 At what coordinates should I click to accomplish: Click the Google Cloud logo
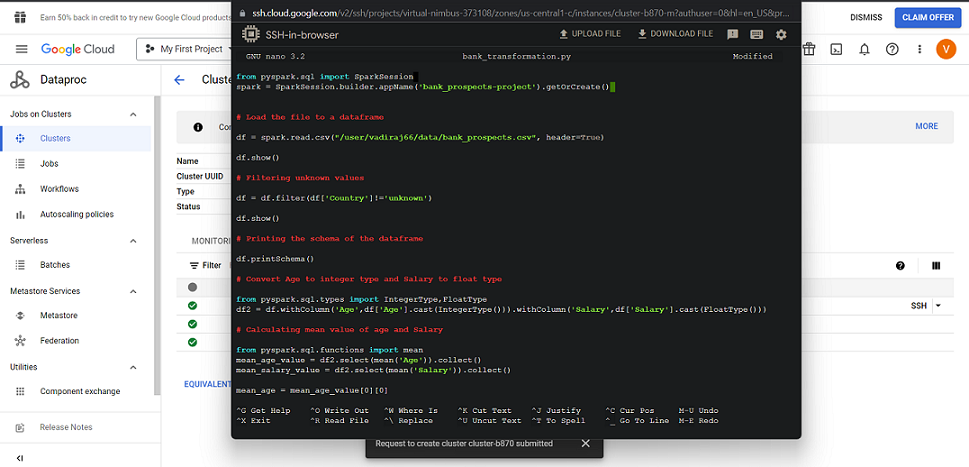[x=78, y=49]
